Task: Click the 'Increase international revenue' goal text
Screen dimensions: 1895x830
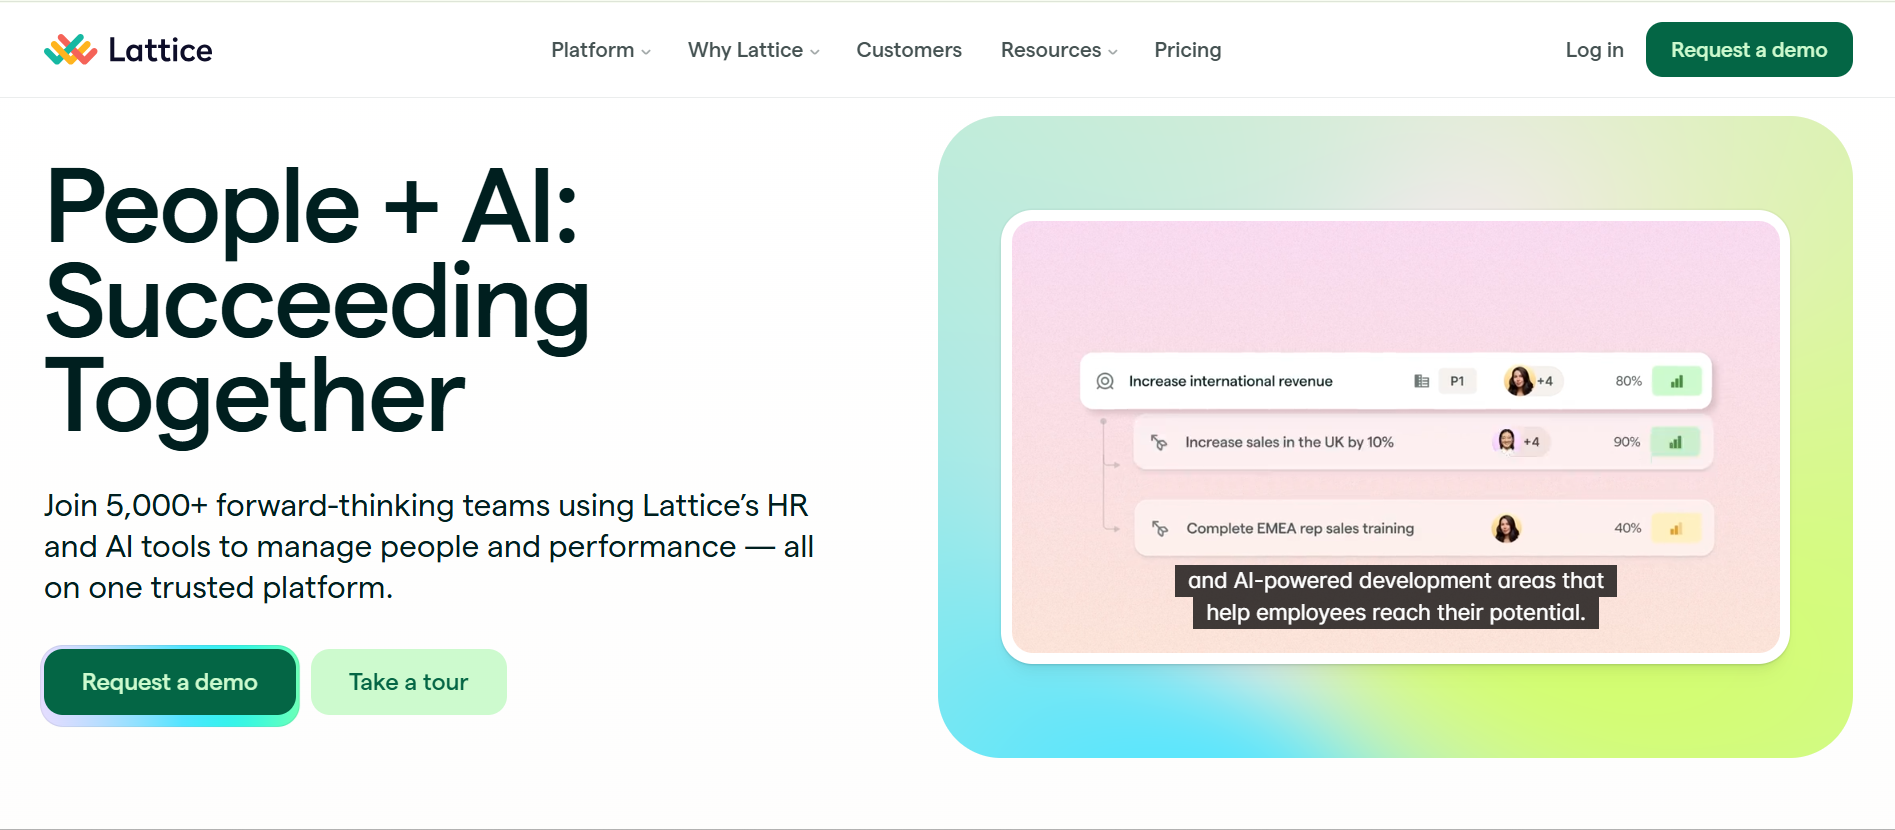Action: (1231, 381)
